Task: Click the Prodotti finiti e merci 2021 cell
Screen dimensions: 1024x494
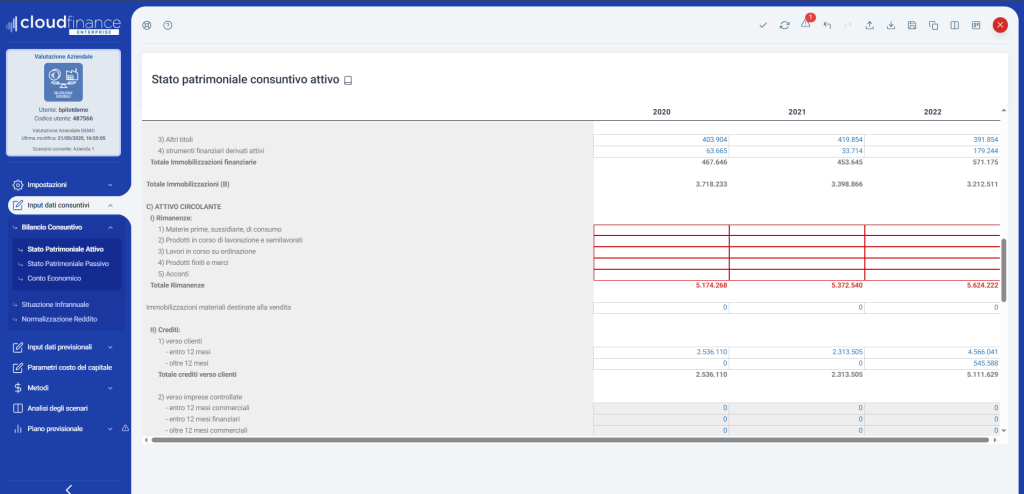Action: pyautogui.click(x=797, y=263)
